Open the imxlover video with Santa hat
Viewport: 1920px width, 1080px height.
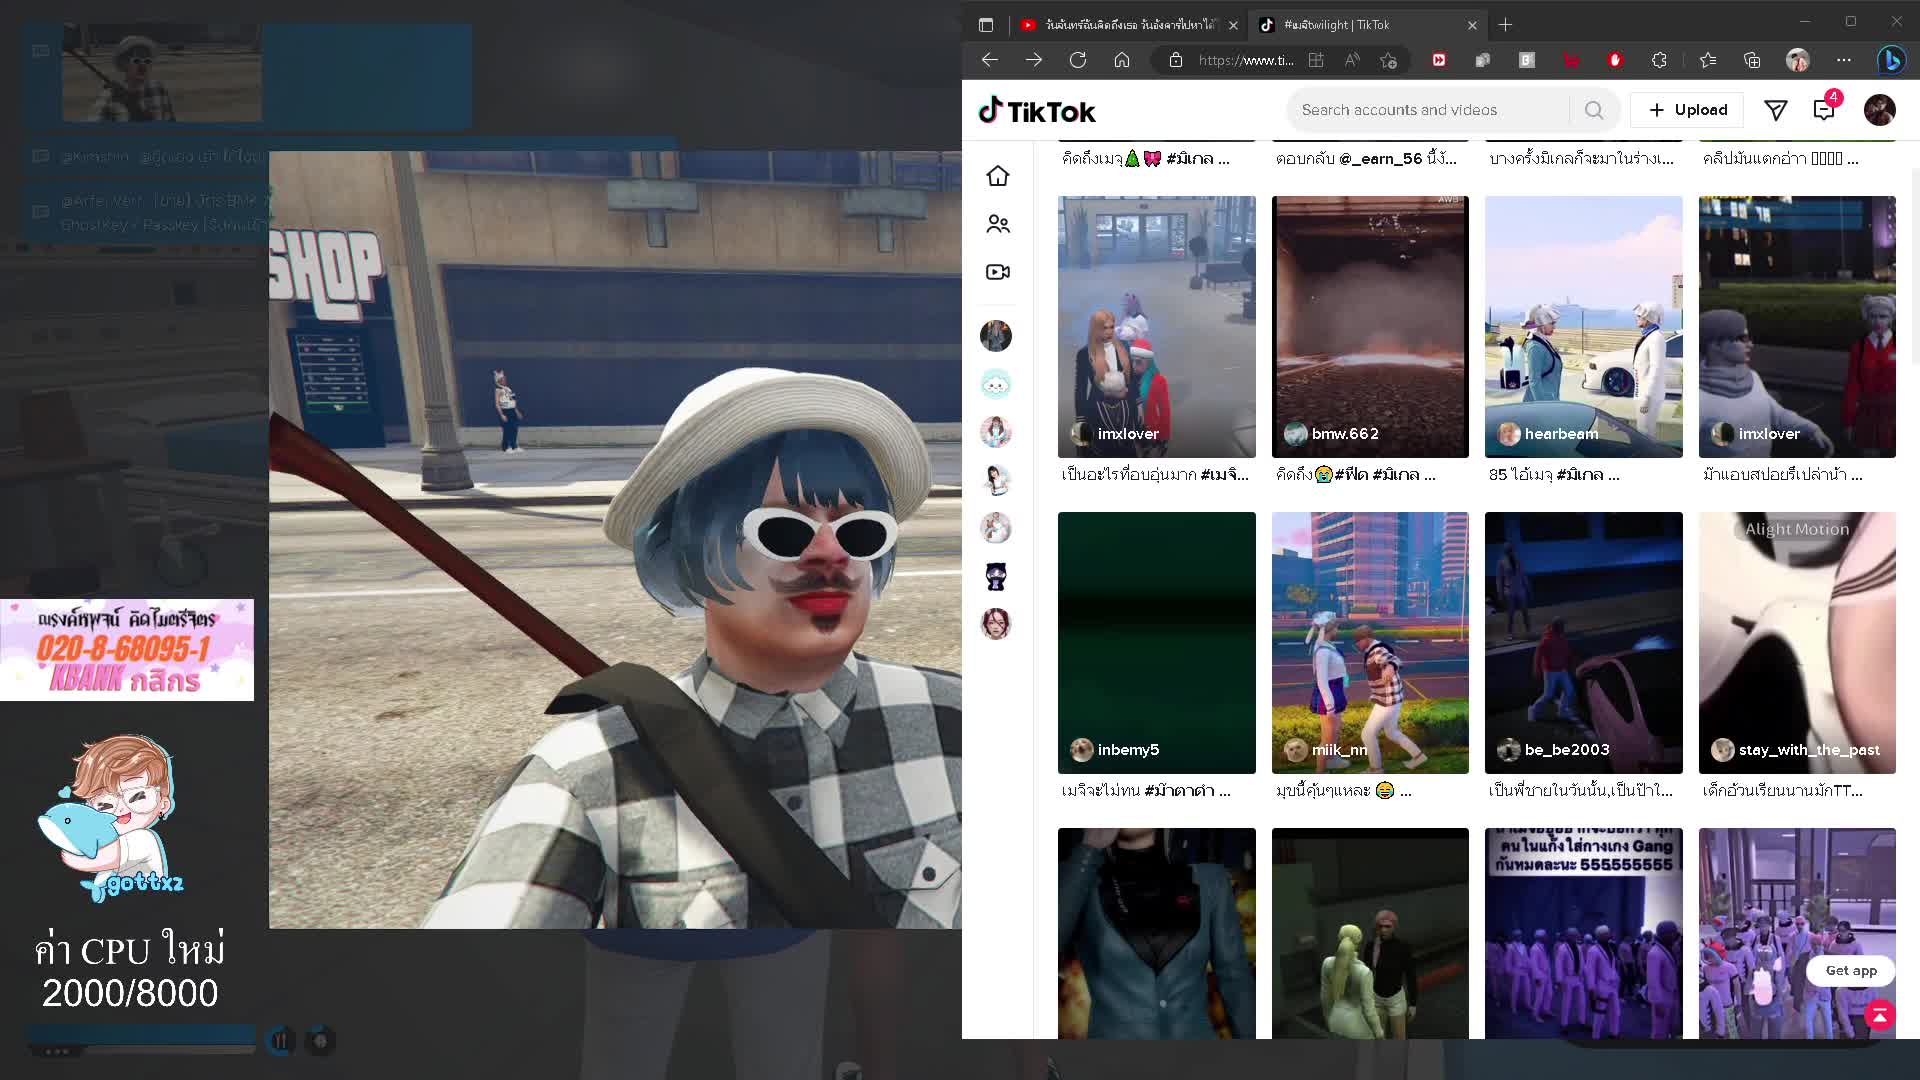[x=1156, y=326]
